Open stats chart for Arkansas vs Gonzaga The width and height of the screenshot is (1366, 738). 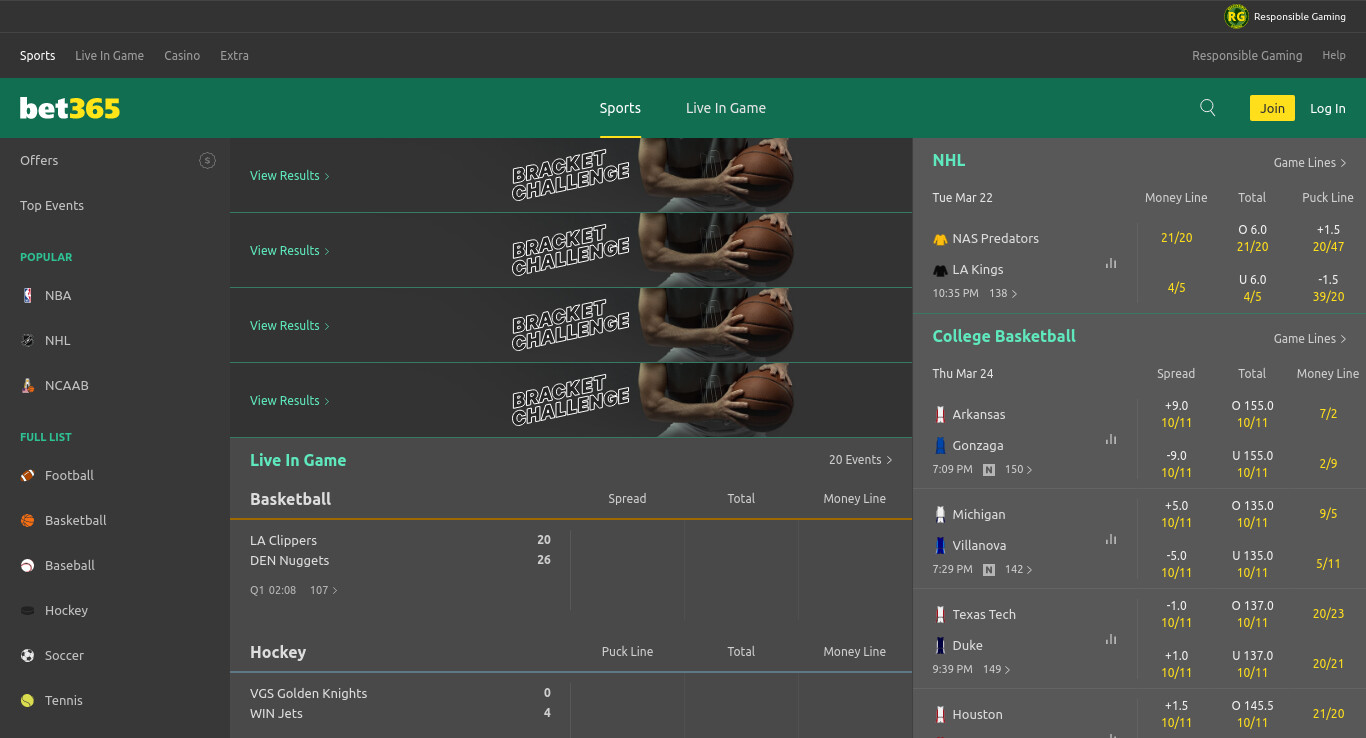coord(1111,439)
